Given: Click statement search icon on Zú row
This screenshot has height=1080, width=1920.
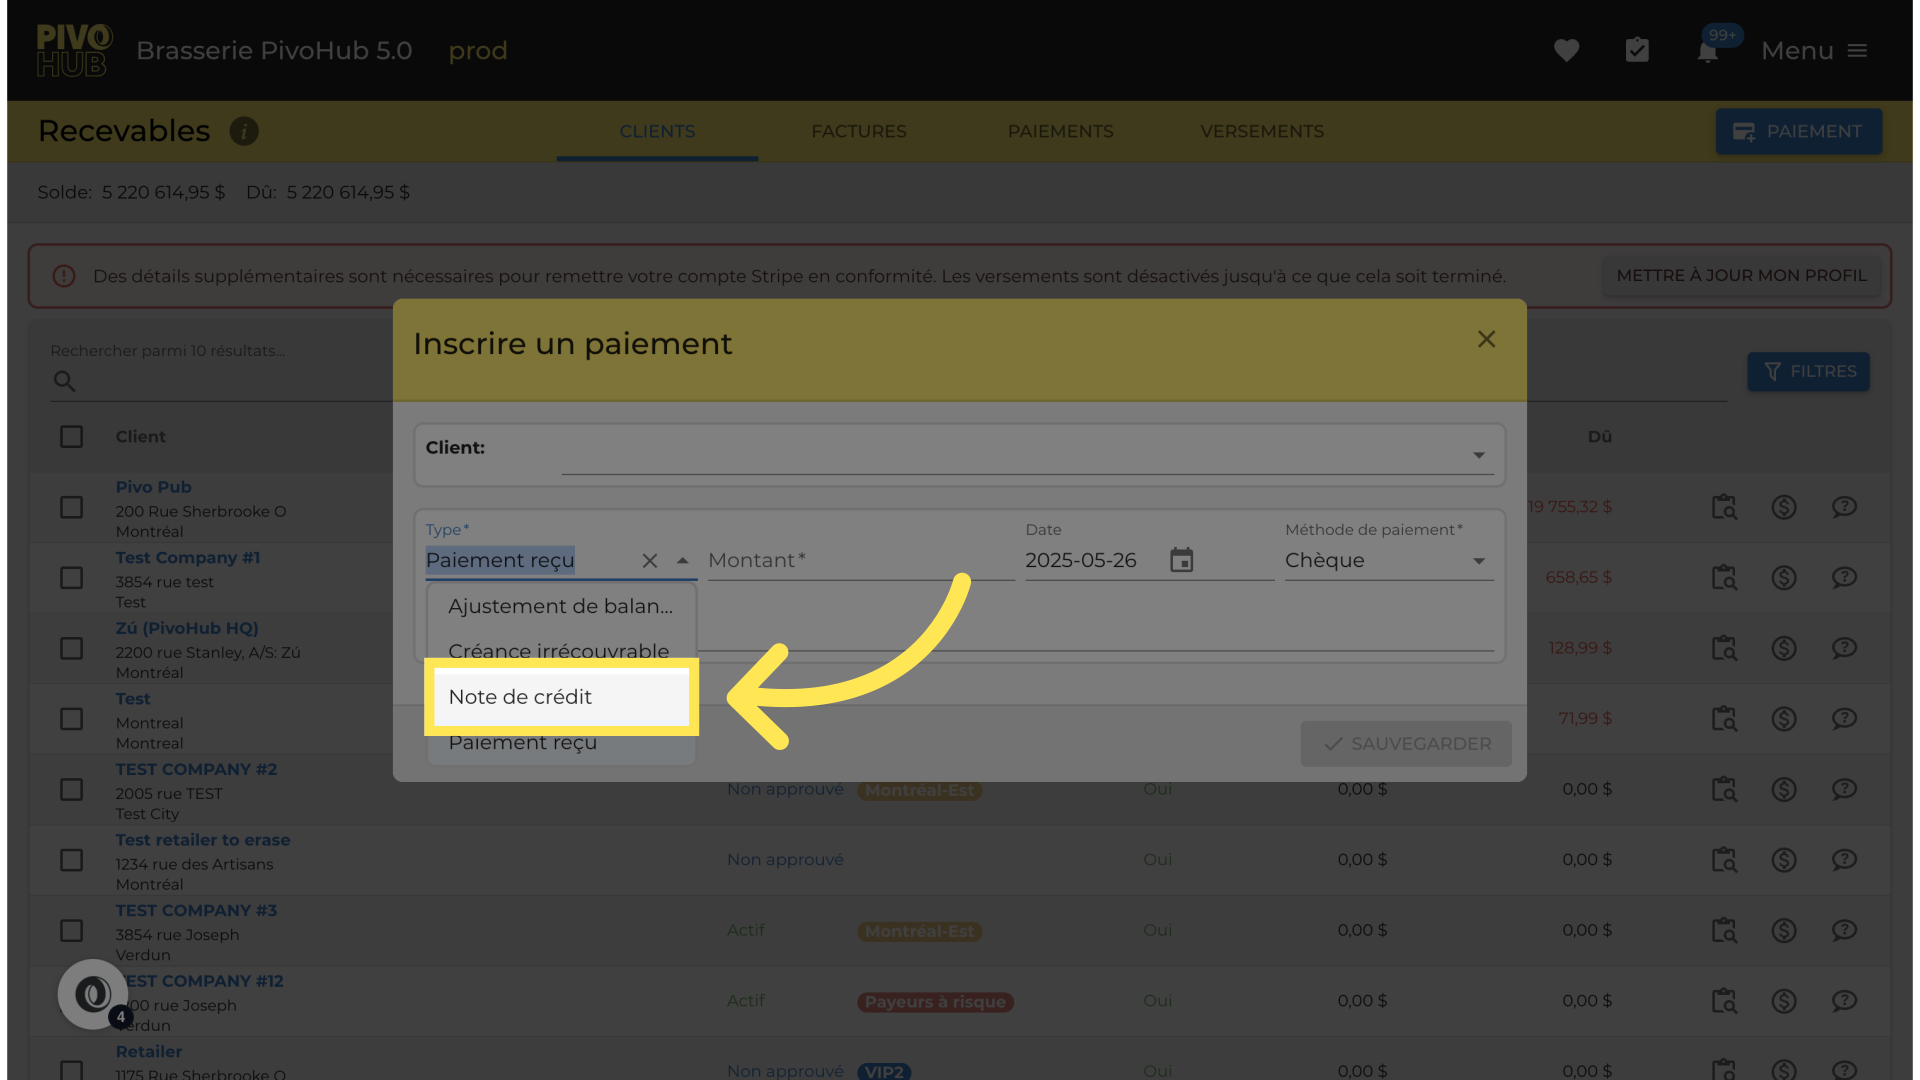Looking at the screenshot, I should (x=1724, y=648).
